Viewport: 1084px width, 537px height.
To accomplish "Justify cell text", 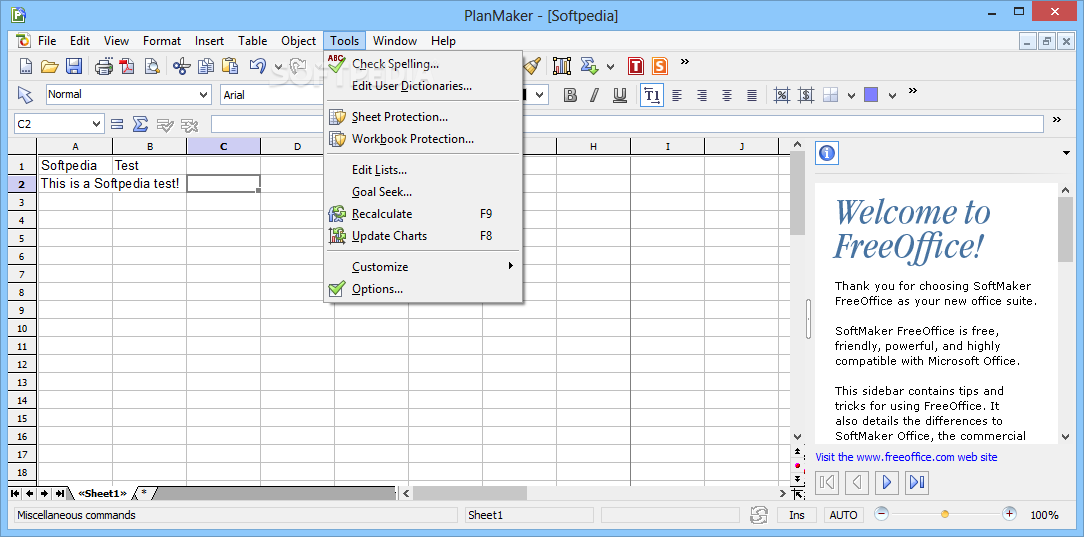I will 751,95.
